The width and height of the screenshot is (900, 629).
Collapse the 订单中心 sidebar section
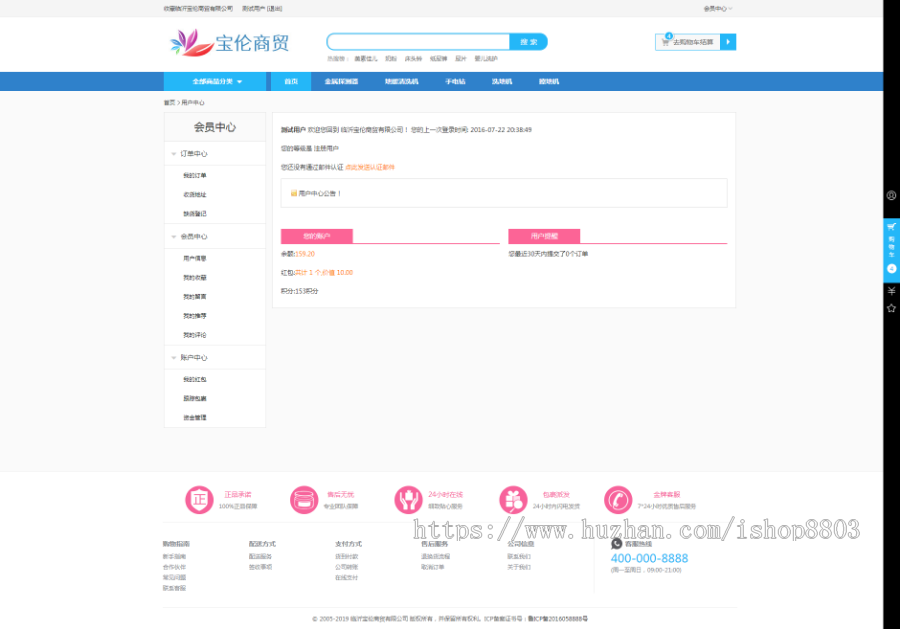tap(173, 154)
